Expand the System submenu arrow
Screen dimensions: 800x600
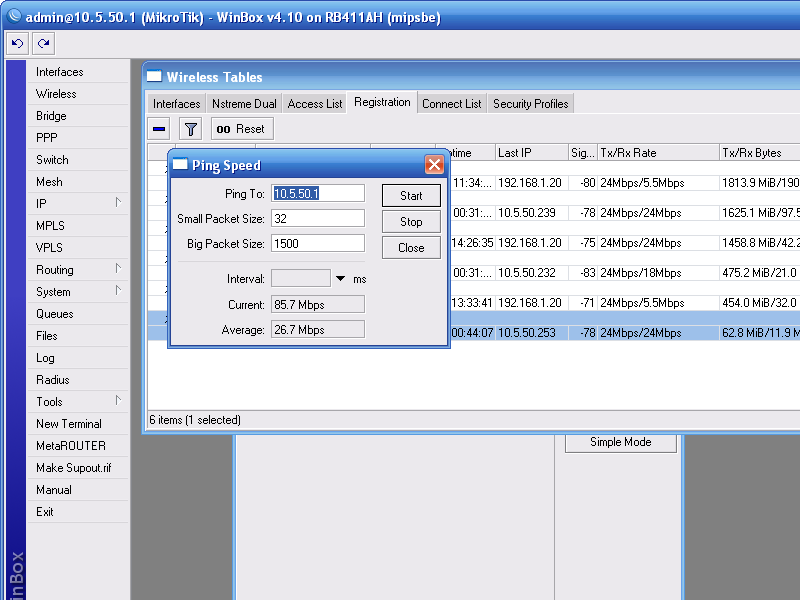pyautogui.click(x=118, y=290)
